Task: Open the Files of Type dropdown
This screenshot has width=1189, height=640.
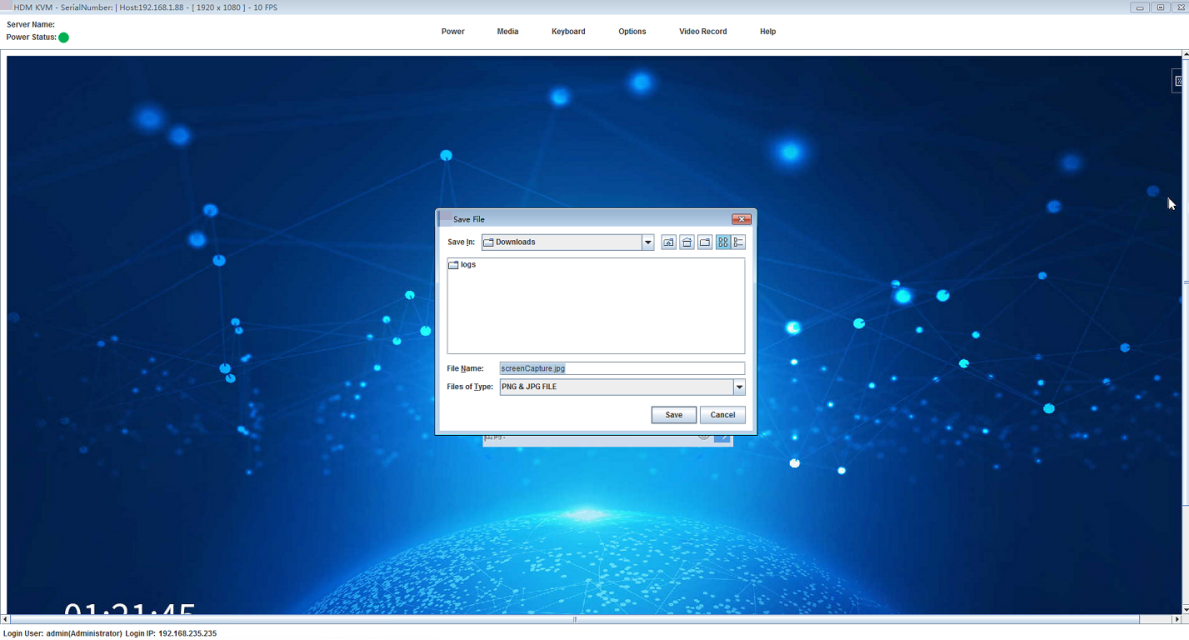Action: coord(739,387)
